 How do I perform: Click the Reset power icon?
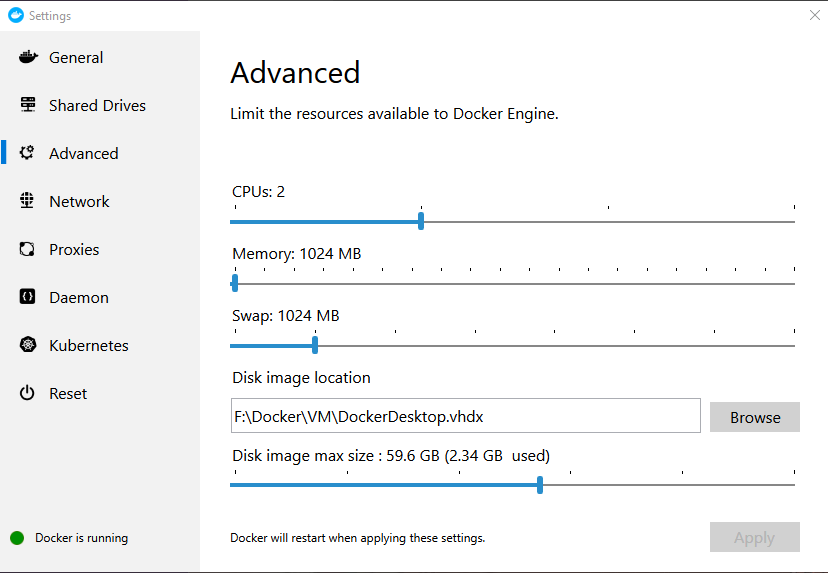click(x=28, y=393)
